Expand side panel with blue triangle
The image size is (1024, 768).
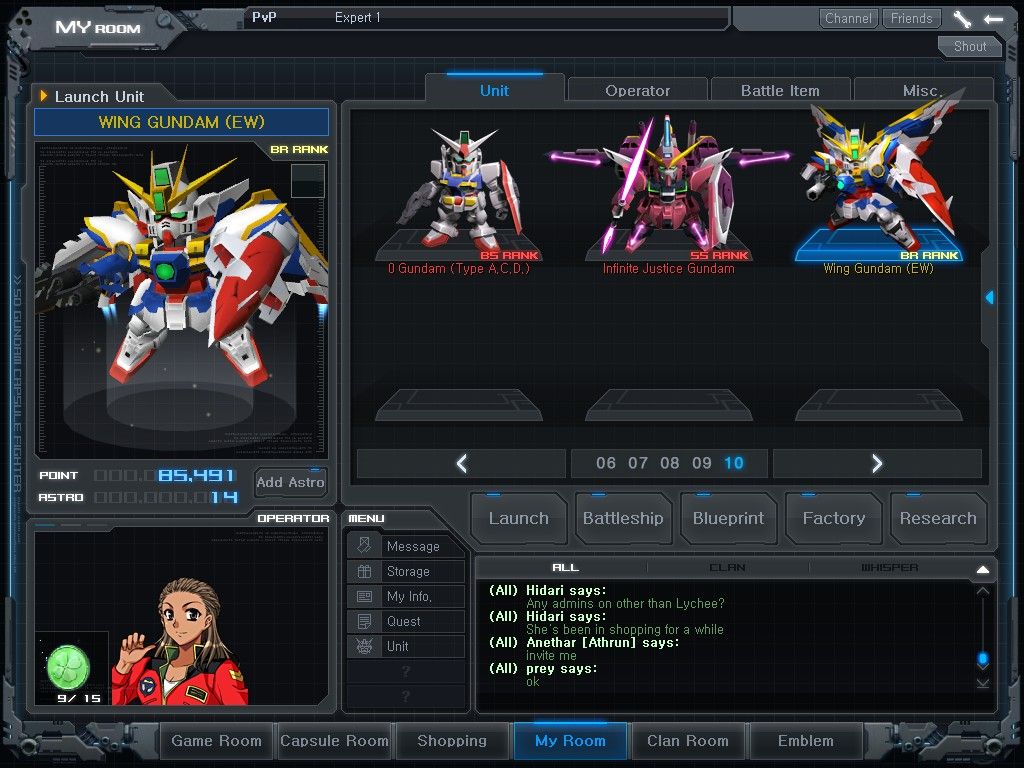pos(989,298)
